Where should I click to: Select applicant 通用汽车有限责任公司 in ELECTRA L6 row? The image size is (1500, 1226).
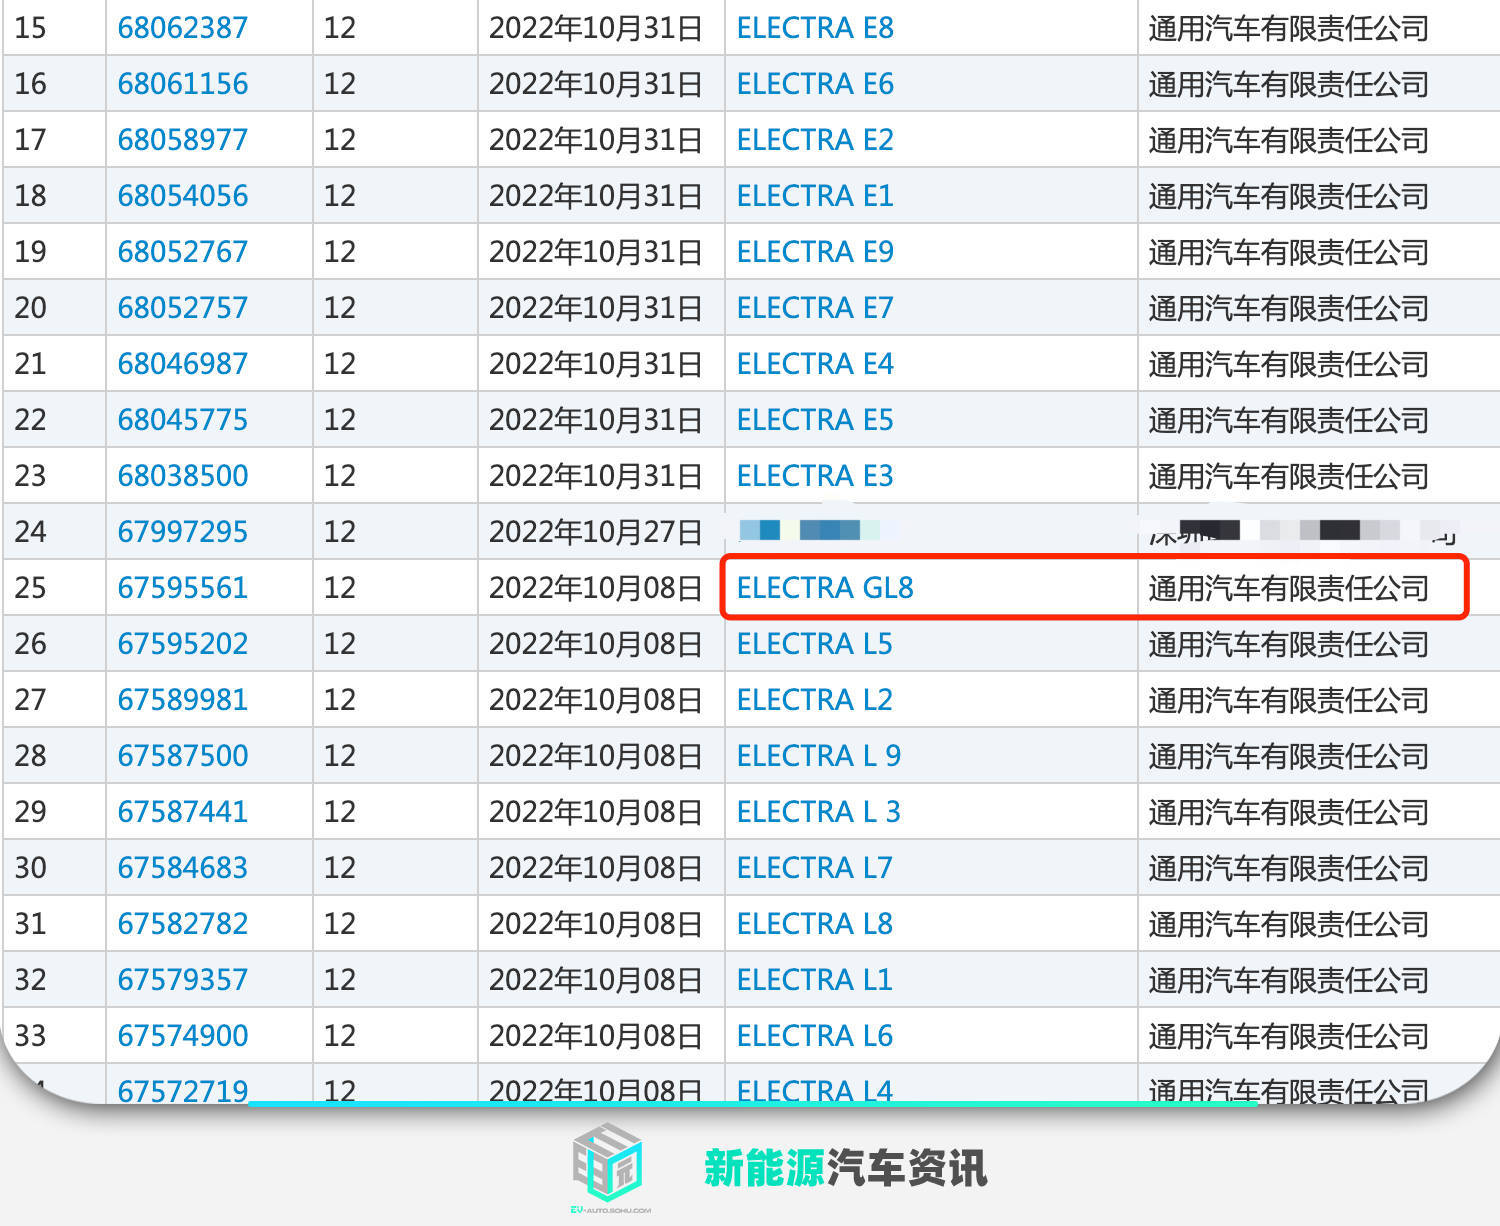[x=1288, y=1036]
